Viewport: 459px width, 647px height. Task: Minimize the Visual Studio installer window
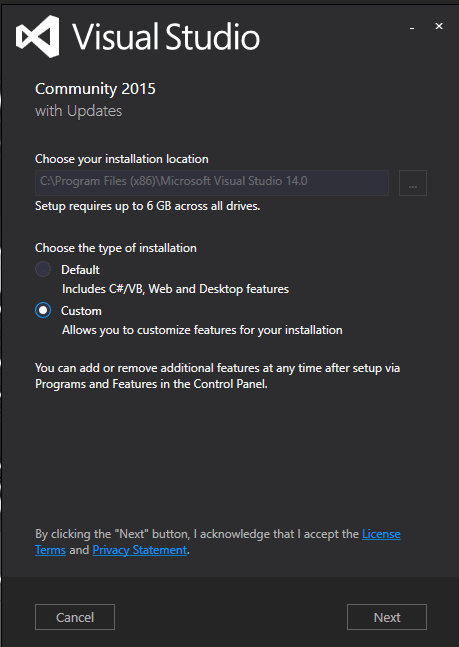coord(412,28)
